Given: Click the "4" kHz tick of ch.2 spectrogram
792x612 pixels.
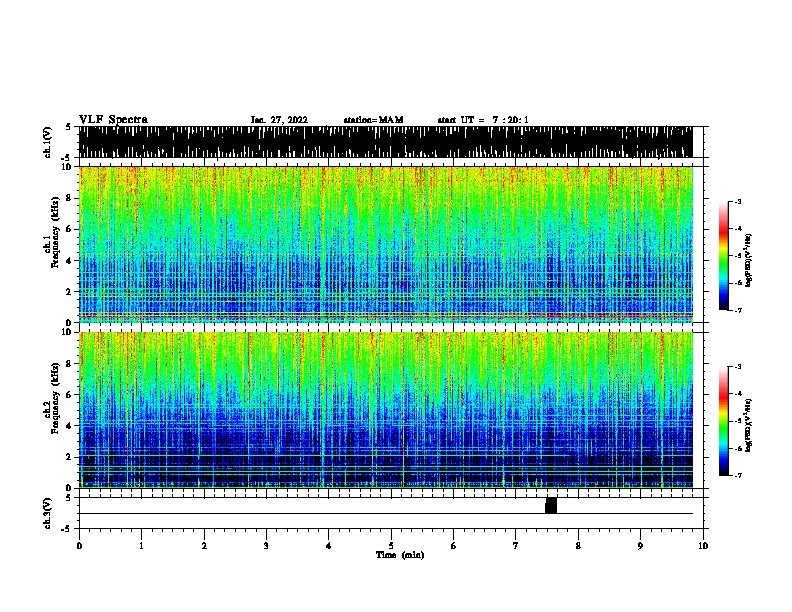Looking at the screenshot, I should click(x=69, y=426).
